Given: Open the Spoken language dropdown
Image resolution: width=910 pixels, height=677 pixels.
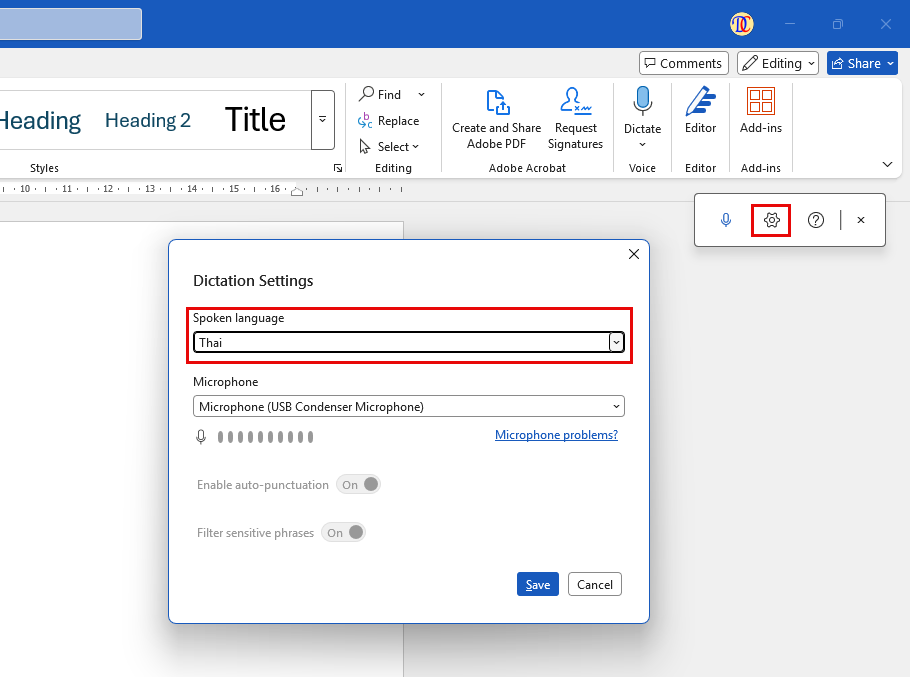Looking at the screenshot, I should [x=409, y=342].
